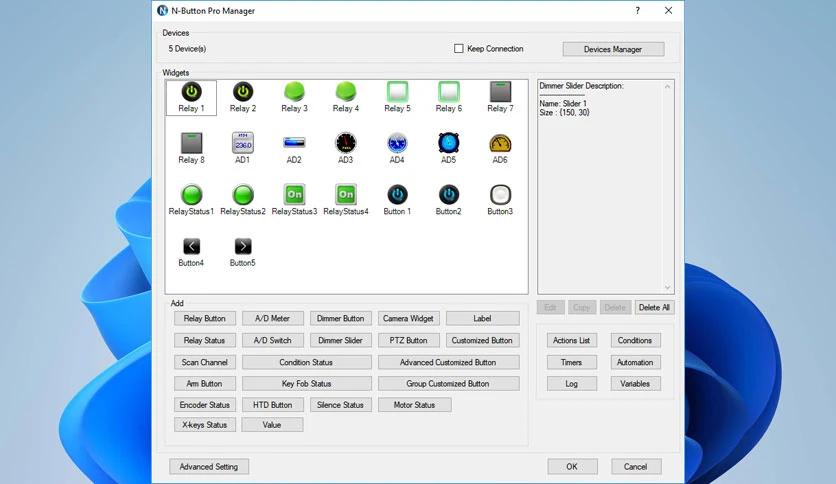This screenshot has width=836, height=484.
Task: Add a Camera Widget
Action: [x=408, y=318]
